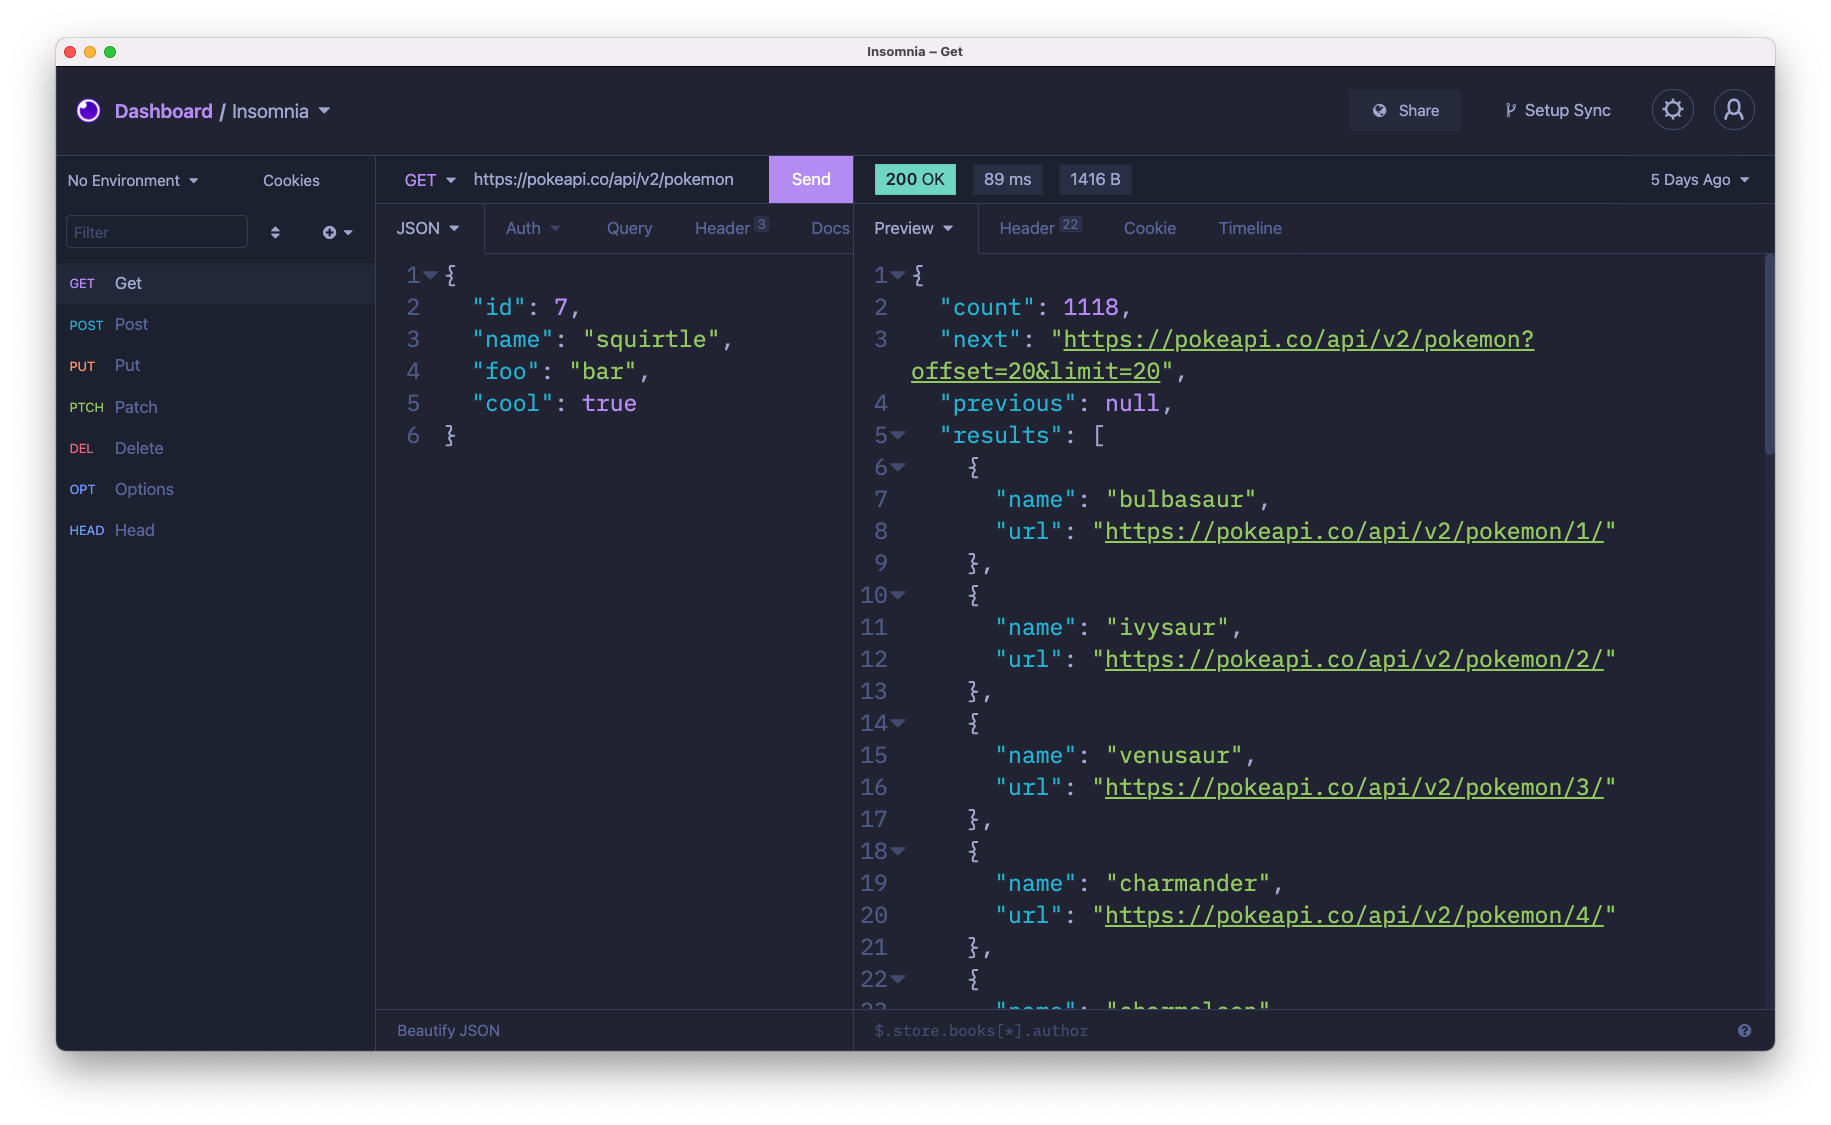Screen dimensions: 1831x1125
Task: Click the help question mark icon
Action: click(x=1744, y=1031)
